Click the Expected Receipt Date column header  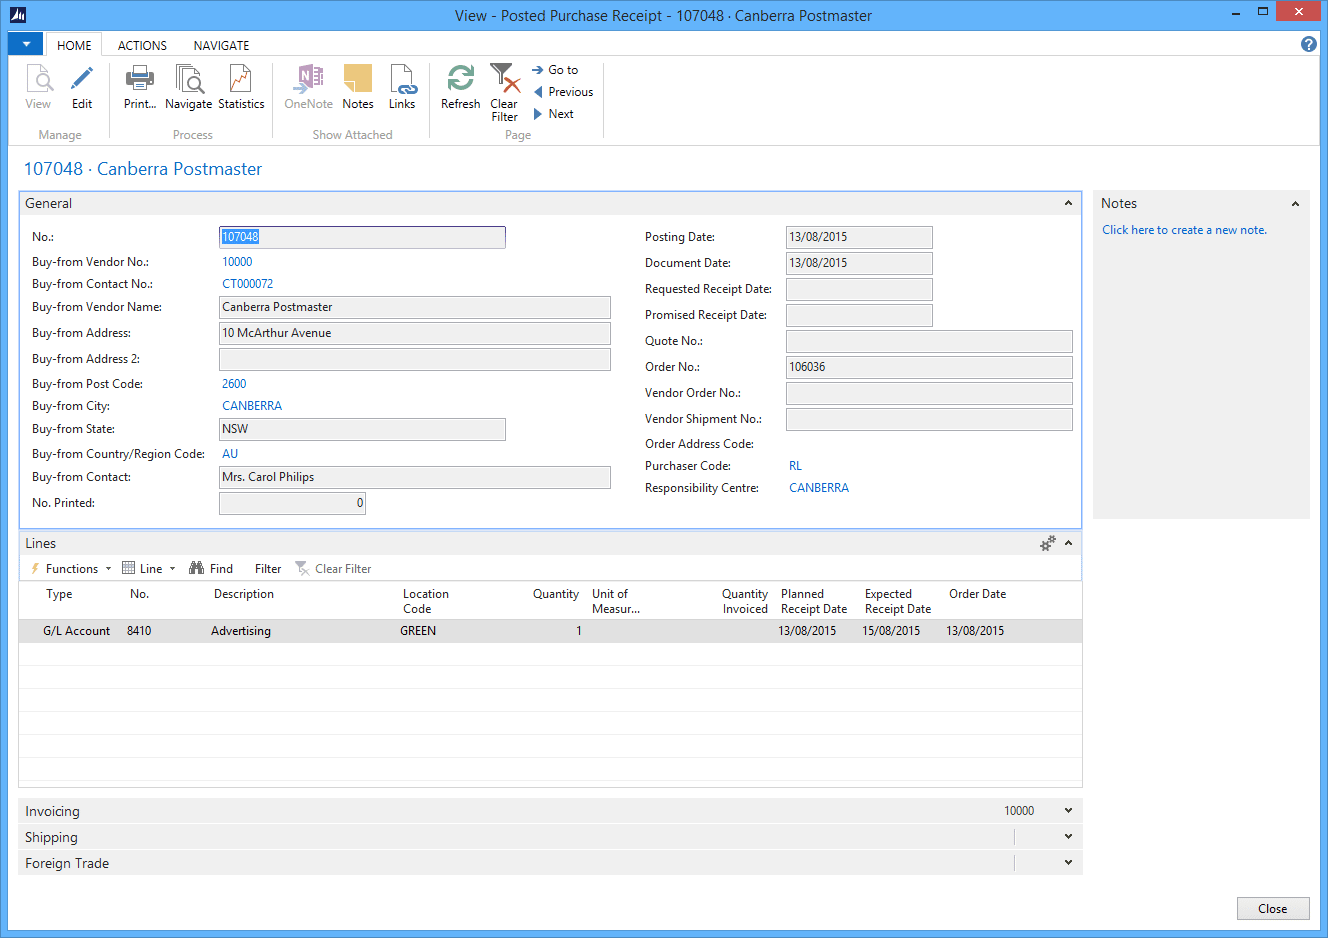point(898,601)
